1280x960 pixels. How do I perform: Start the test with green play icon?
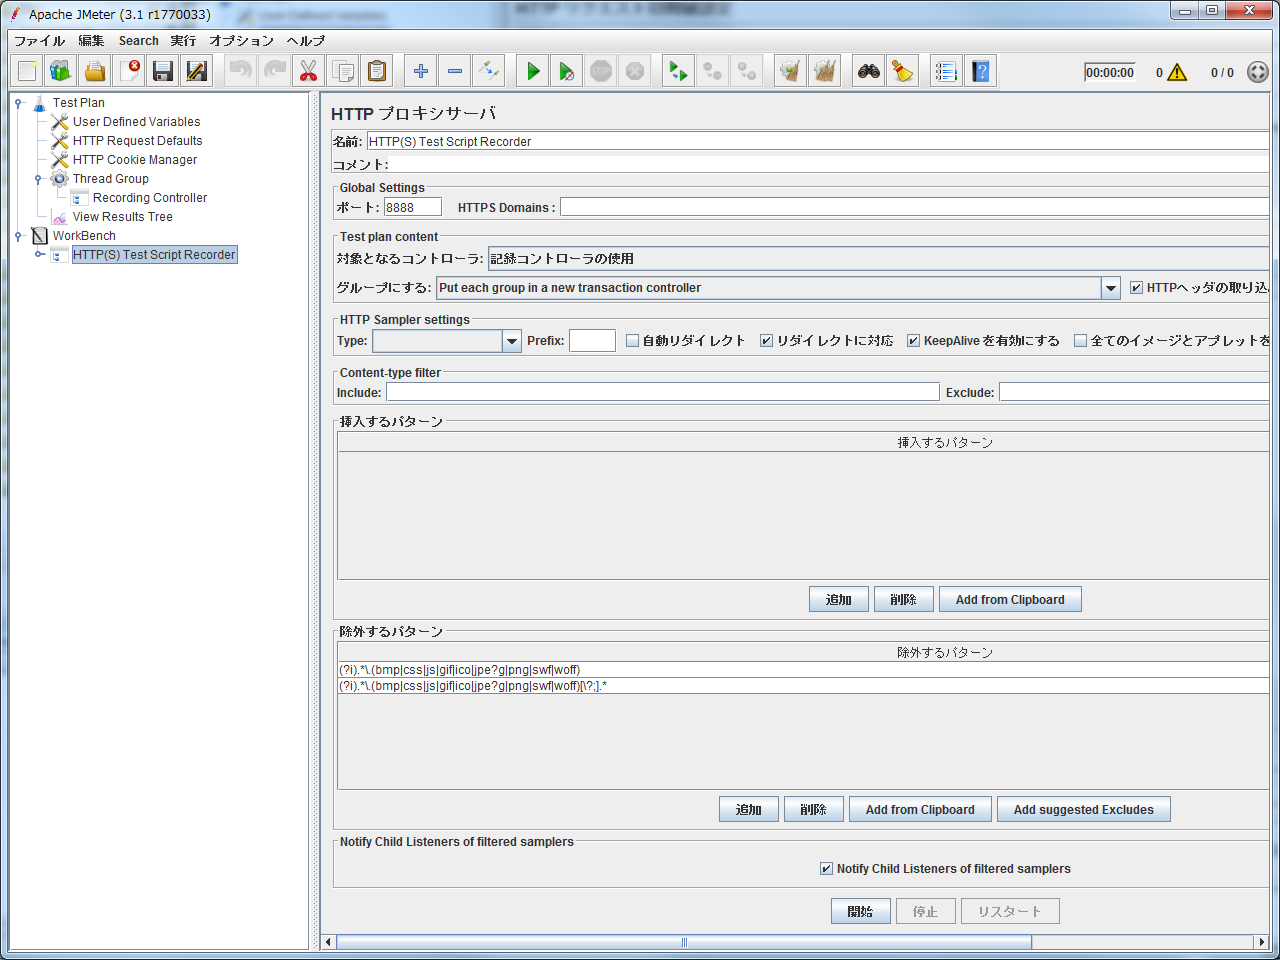coord(533,71)
